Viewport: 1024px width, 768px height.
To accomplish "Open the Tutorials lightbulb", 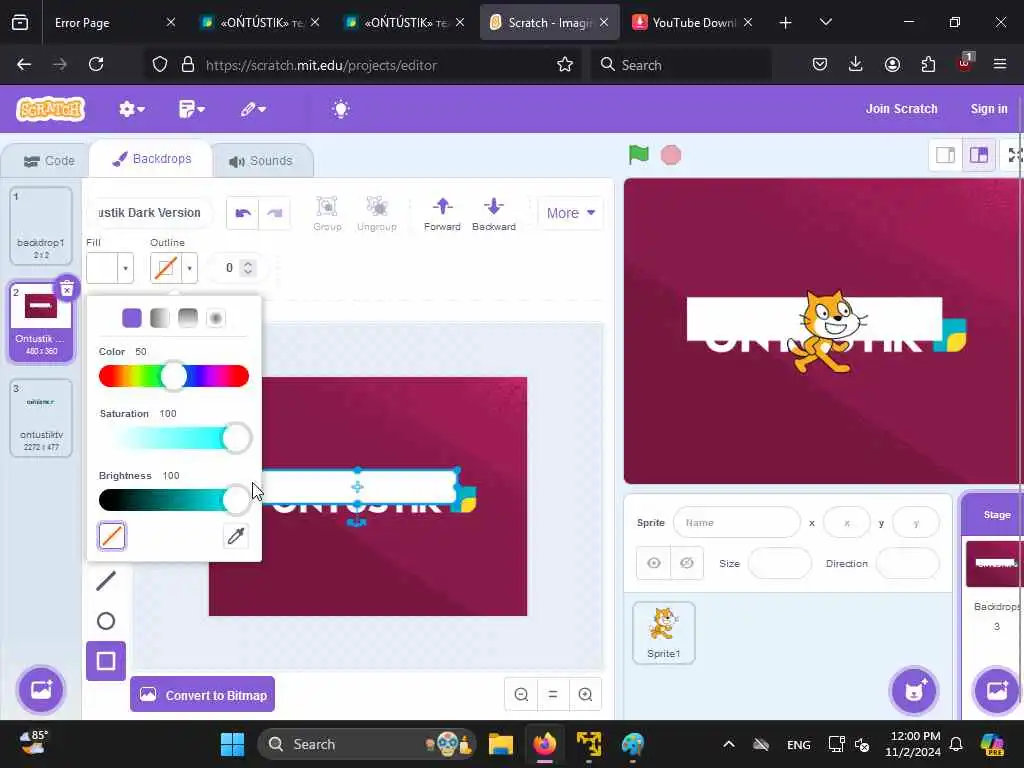I will (x=340, y=109).
